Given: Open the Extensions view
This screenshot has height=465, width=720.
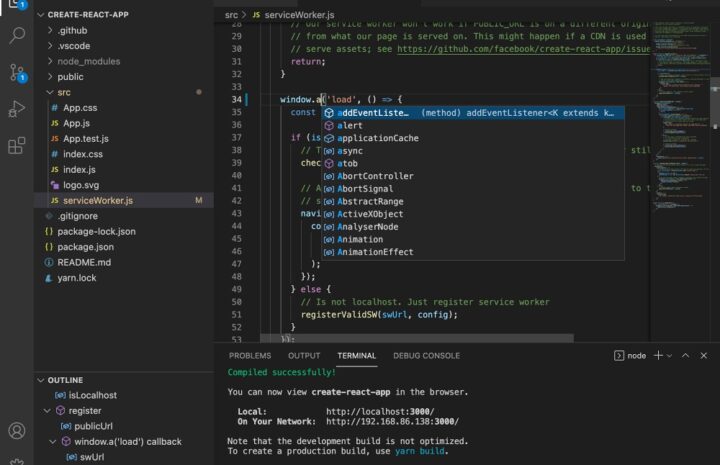Looking at the screenshot, I should coord(17,146).
